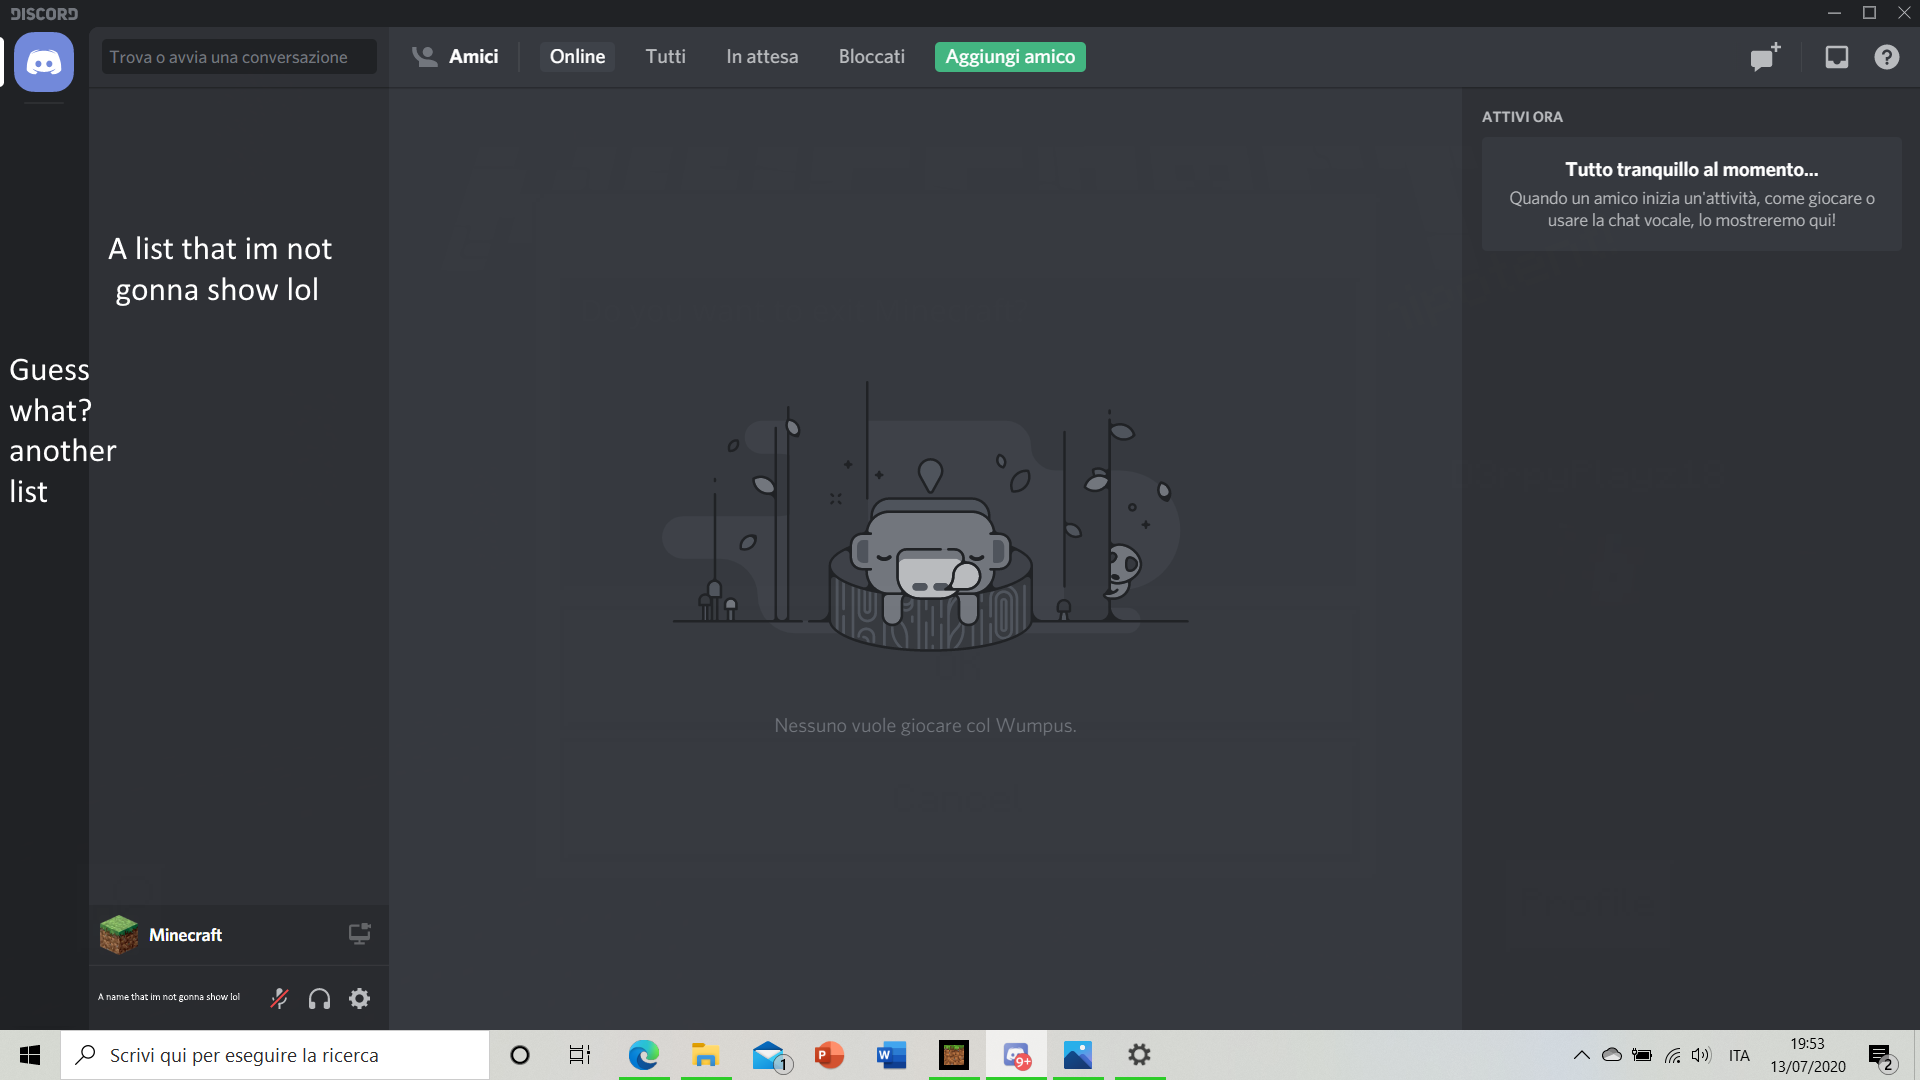Screen dimensions: 1920x1080
Task: Open the Help question mark icon
Action: [x=1886, y=57]
